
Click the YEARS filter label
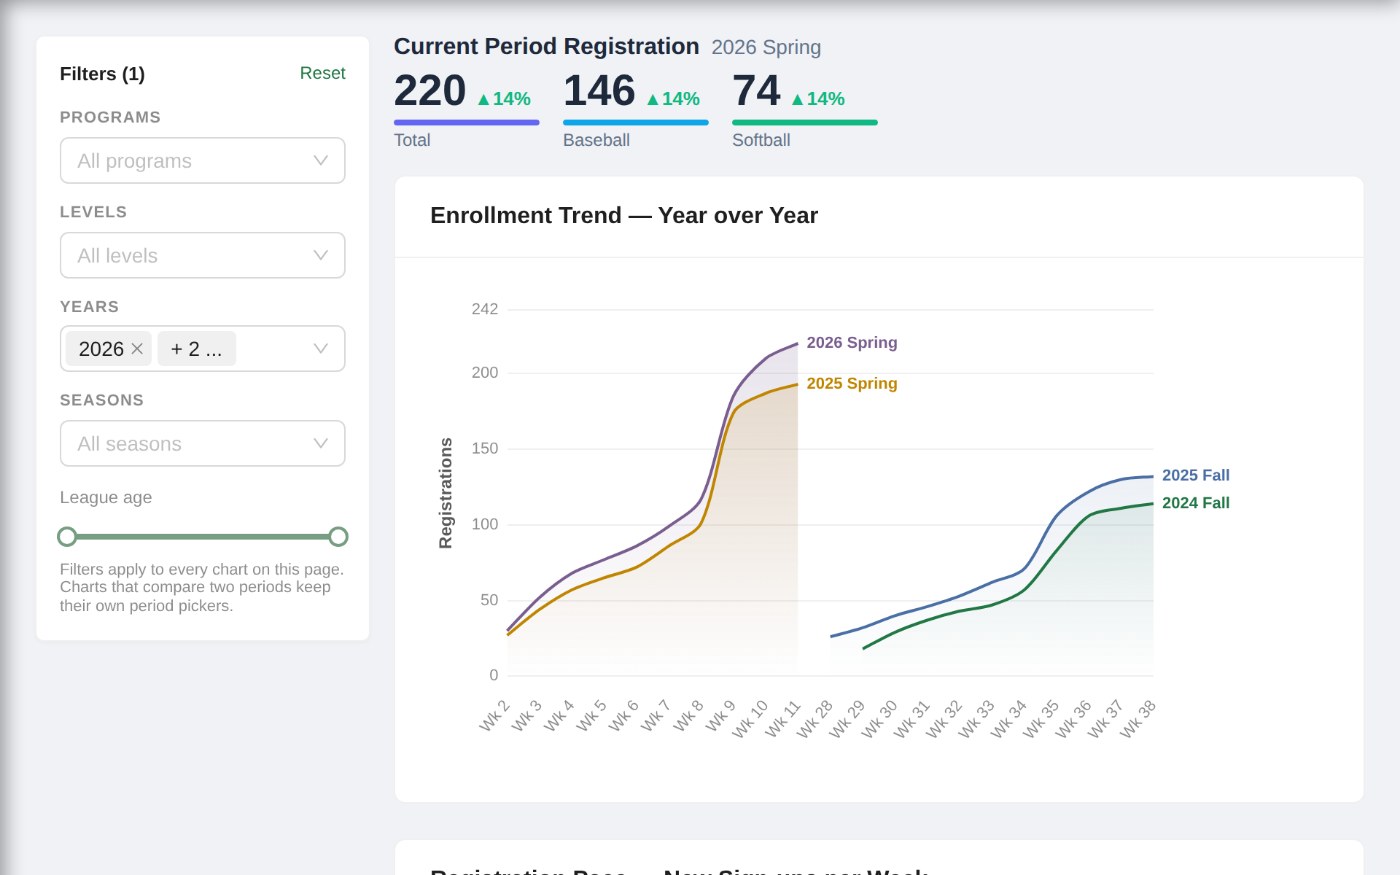tap(89, 307)
